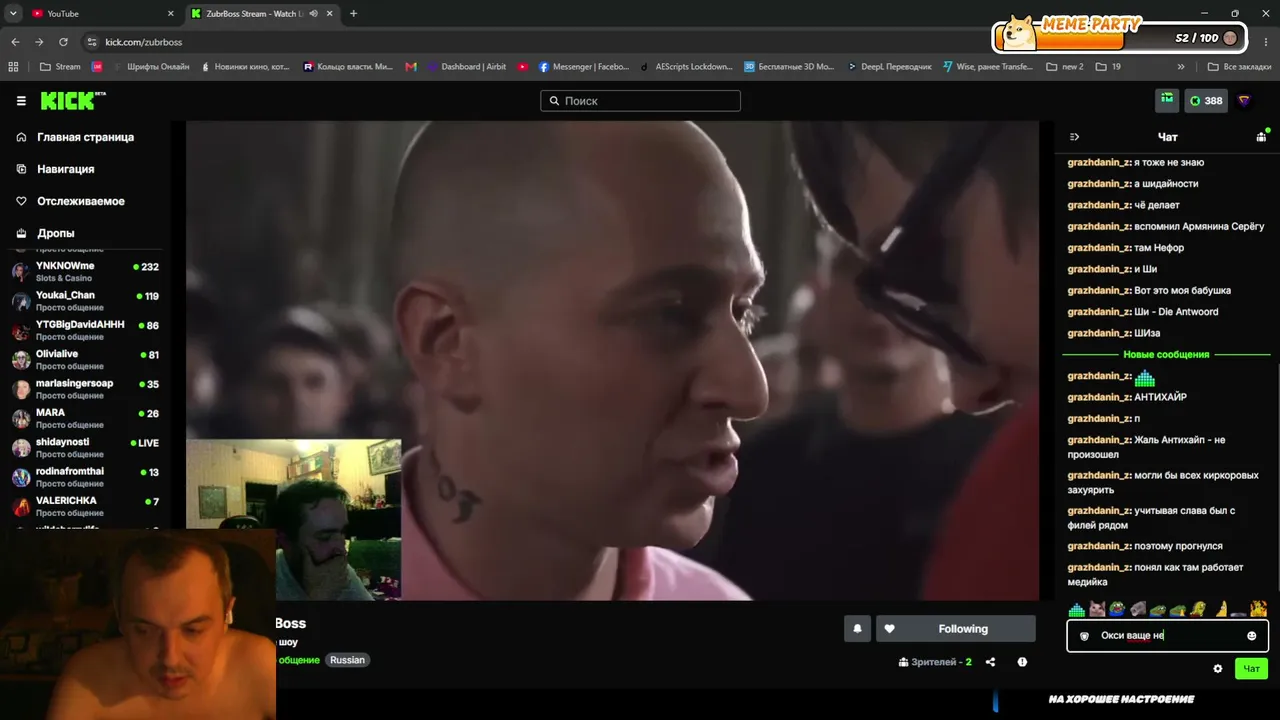Go forward in browser history

click(x=39, y=42)
